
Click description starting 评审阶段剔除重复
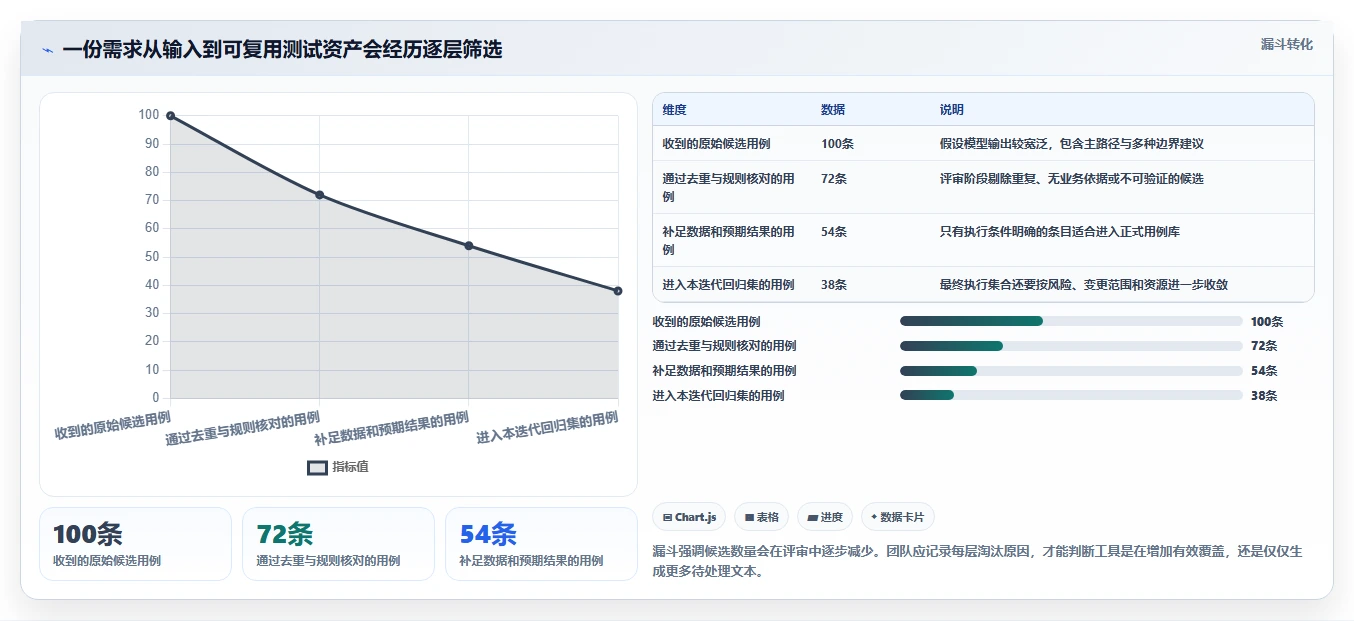point(1072,179)
